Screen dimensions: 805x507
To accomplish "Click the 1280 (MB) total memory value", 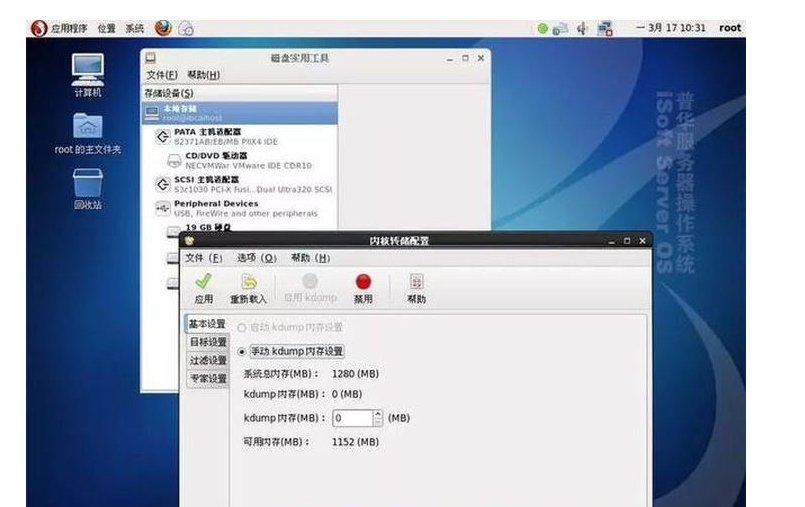I will (x=355, y=374).
